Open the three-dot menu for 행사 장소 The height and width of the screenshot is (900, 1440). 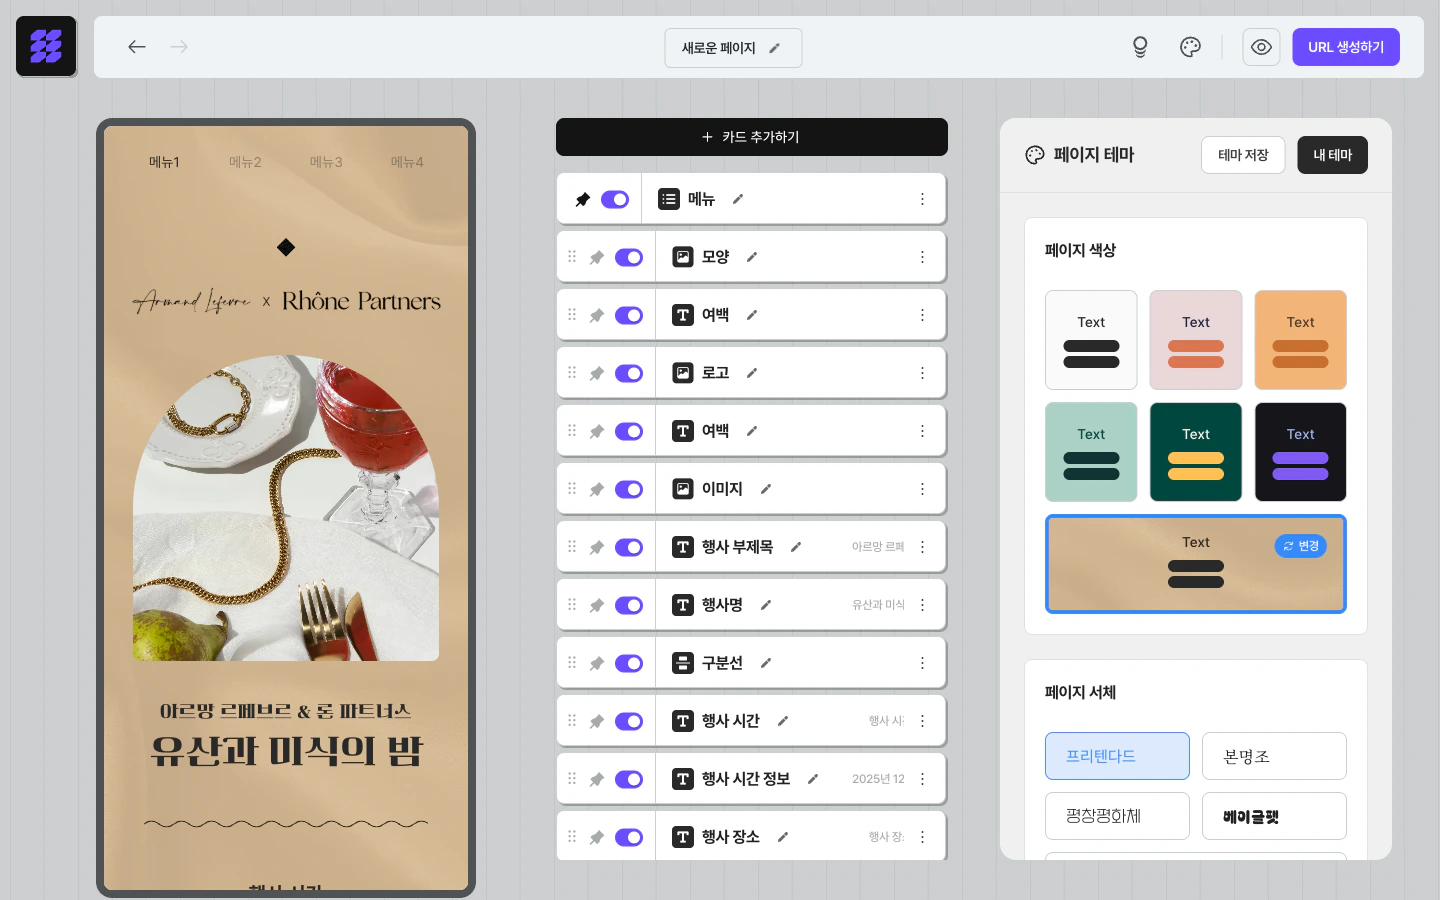[x=922, y=837]
